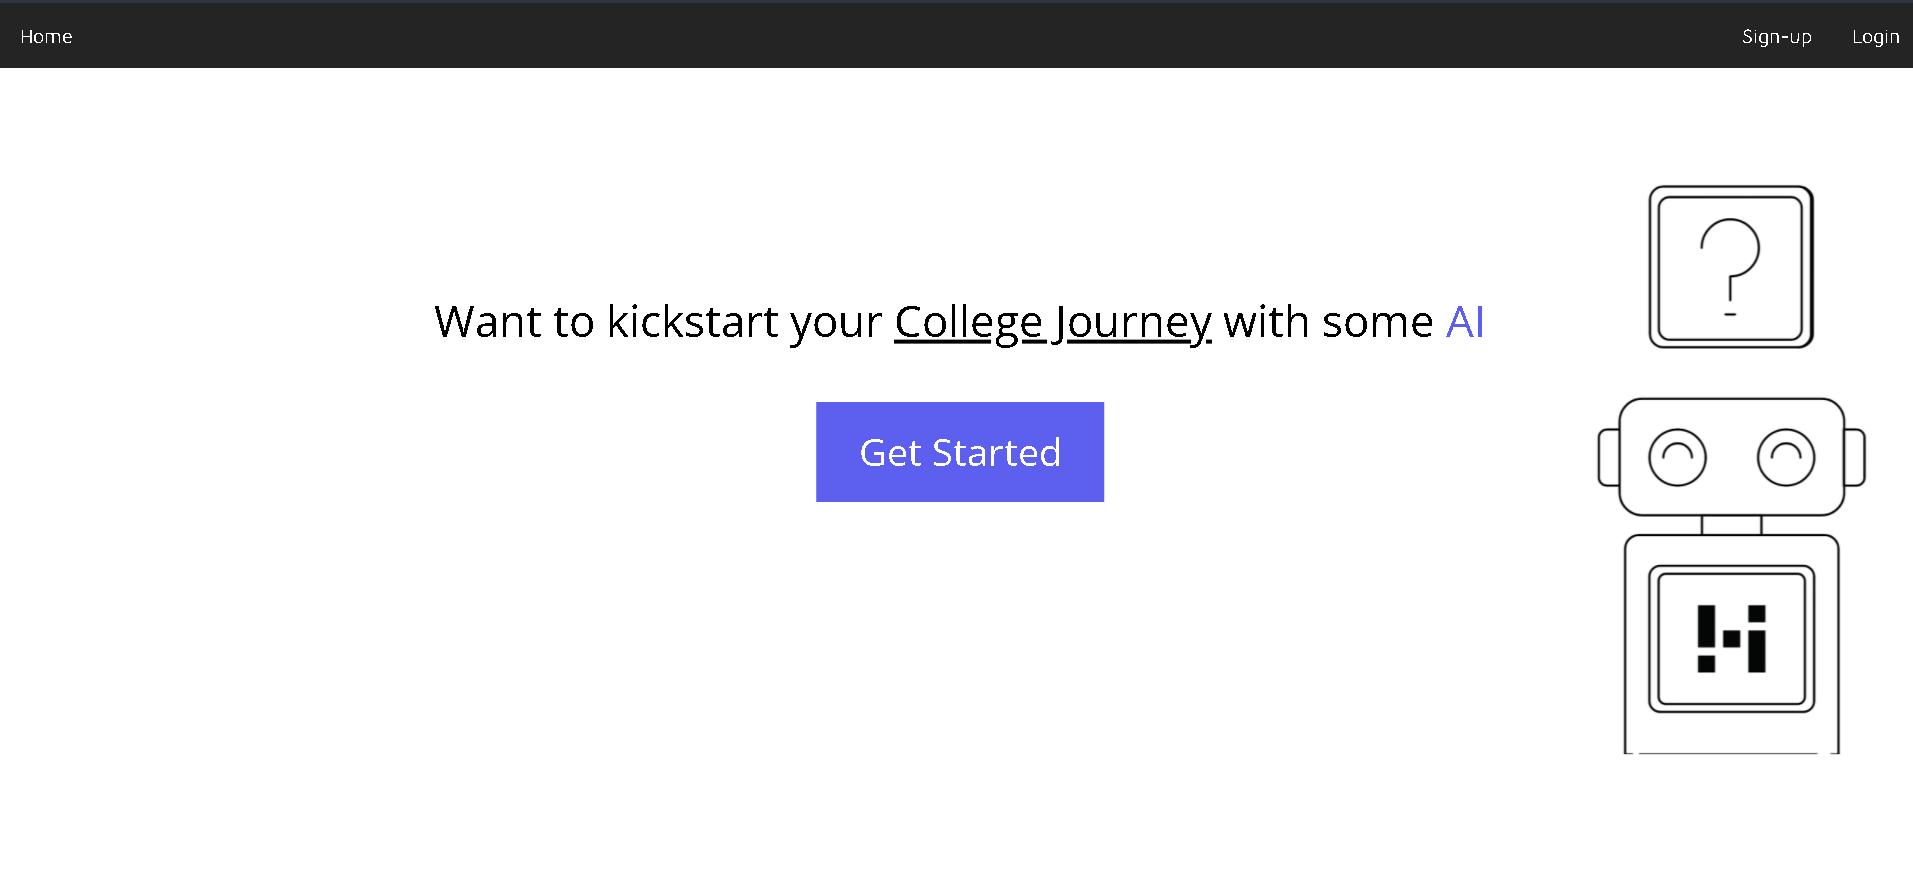Click the robot's torso below the screen

pos(1732,733)
